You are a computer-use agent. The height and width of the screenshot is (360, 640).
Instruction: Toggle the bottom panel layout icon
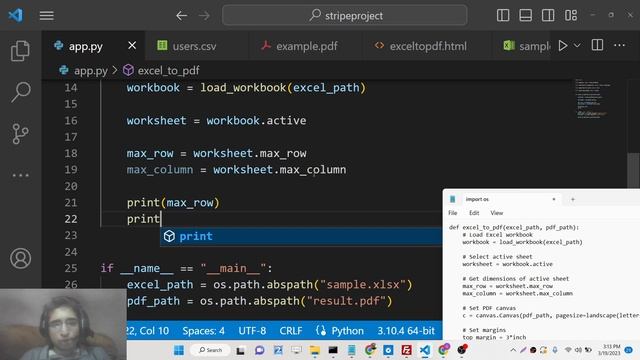pyautogui.click(x=525, y=16)
